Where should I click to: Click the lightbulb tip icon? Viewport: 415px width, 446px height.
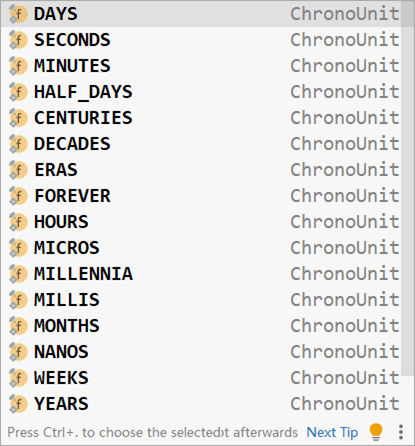[376, 432]
